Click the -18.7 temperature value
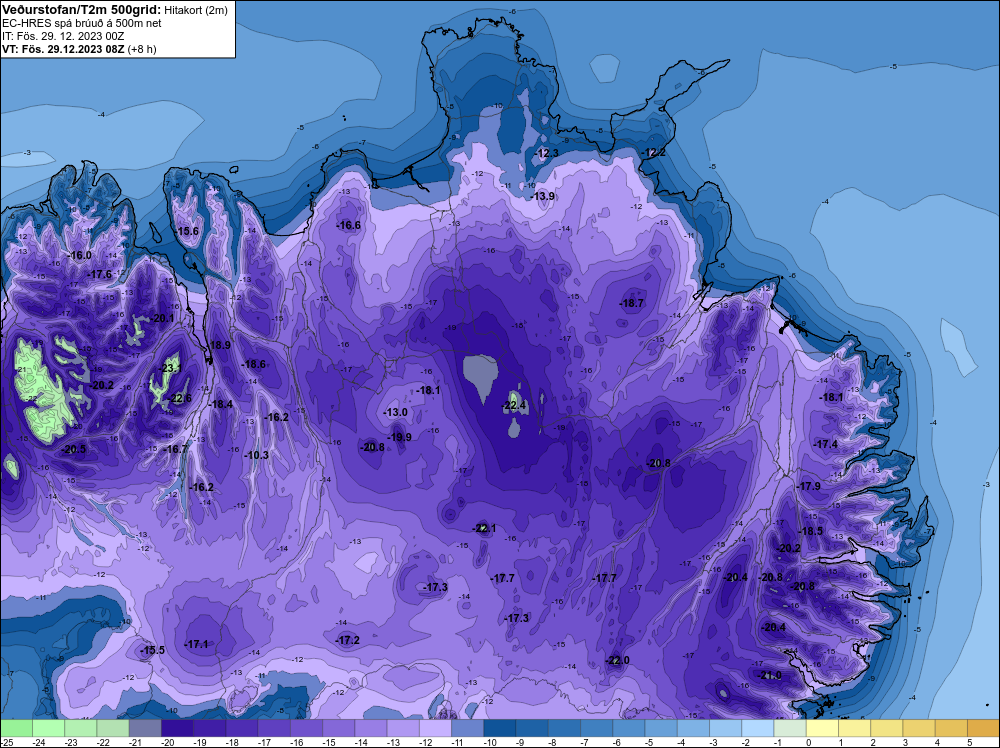This screenshot has width=1000, height=748. [632, 303]
